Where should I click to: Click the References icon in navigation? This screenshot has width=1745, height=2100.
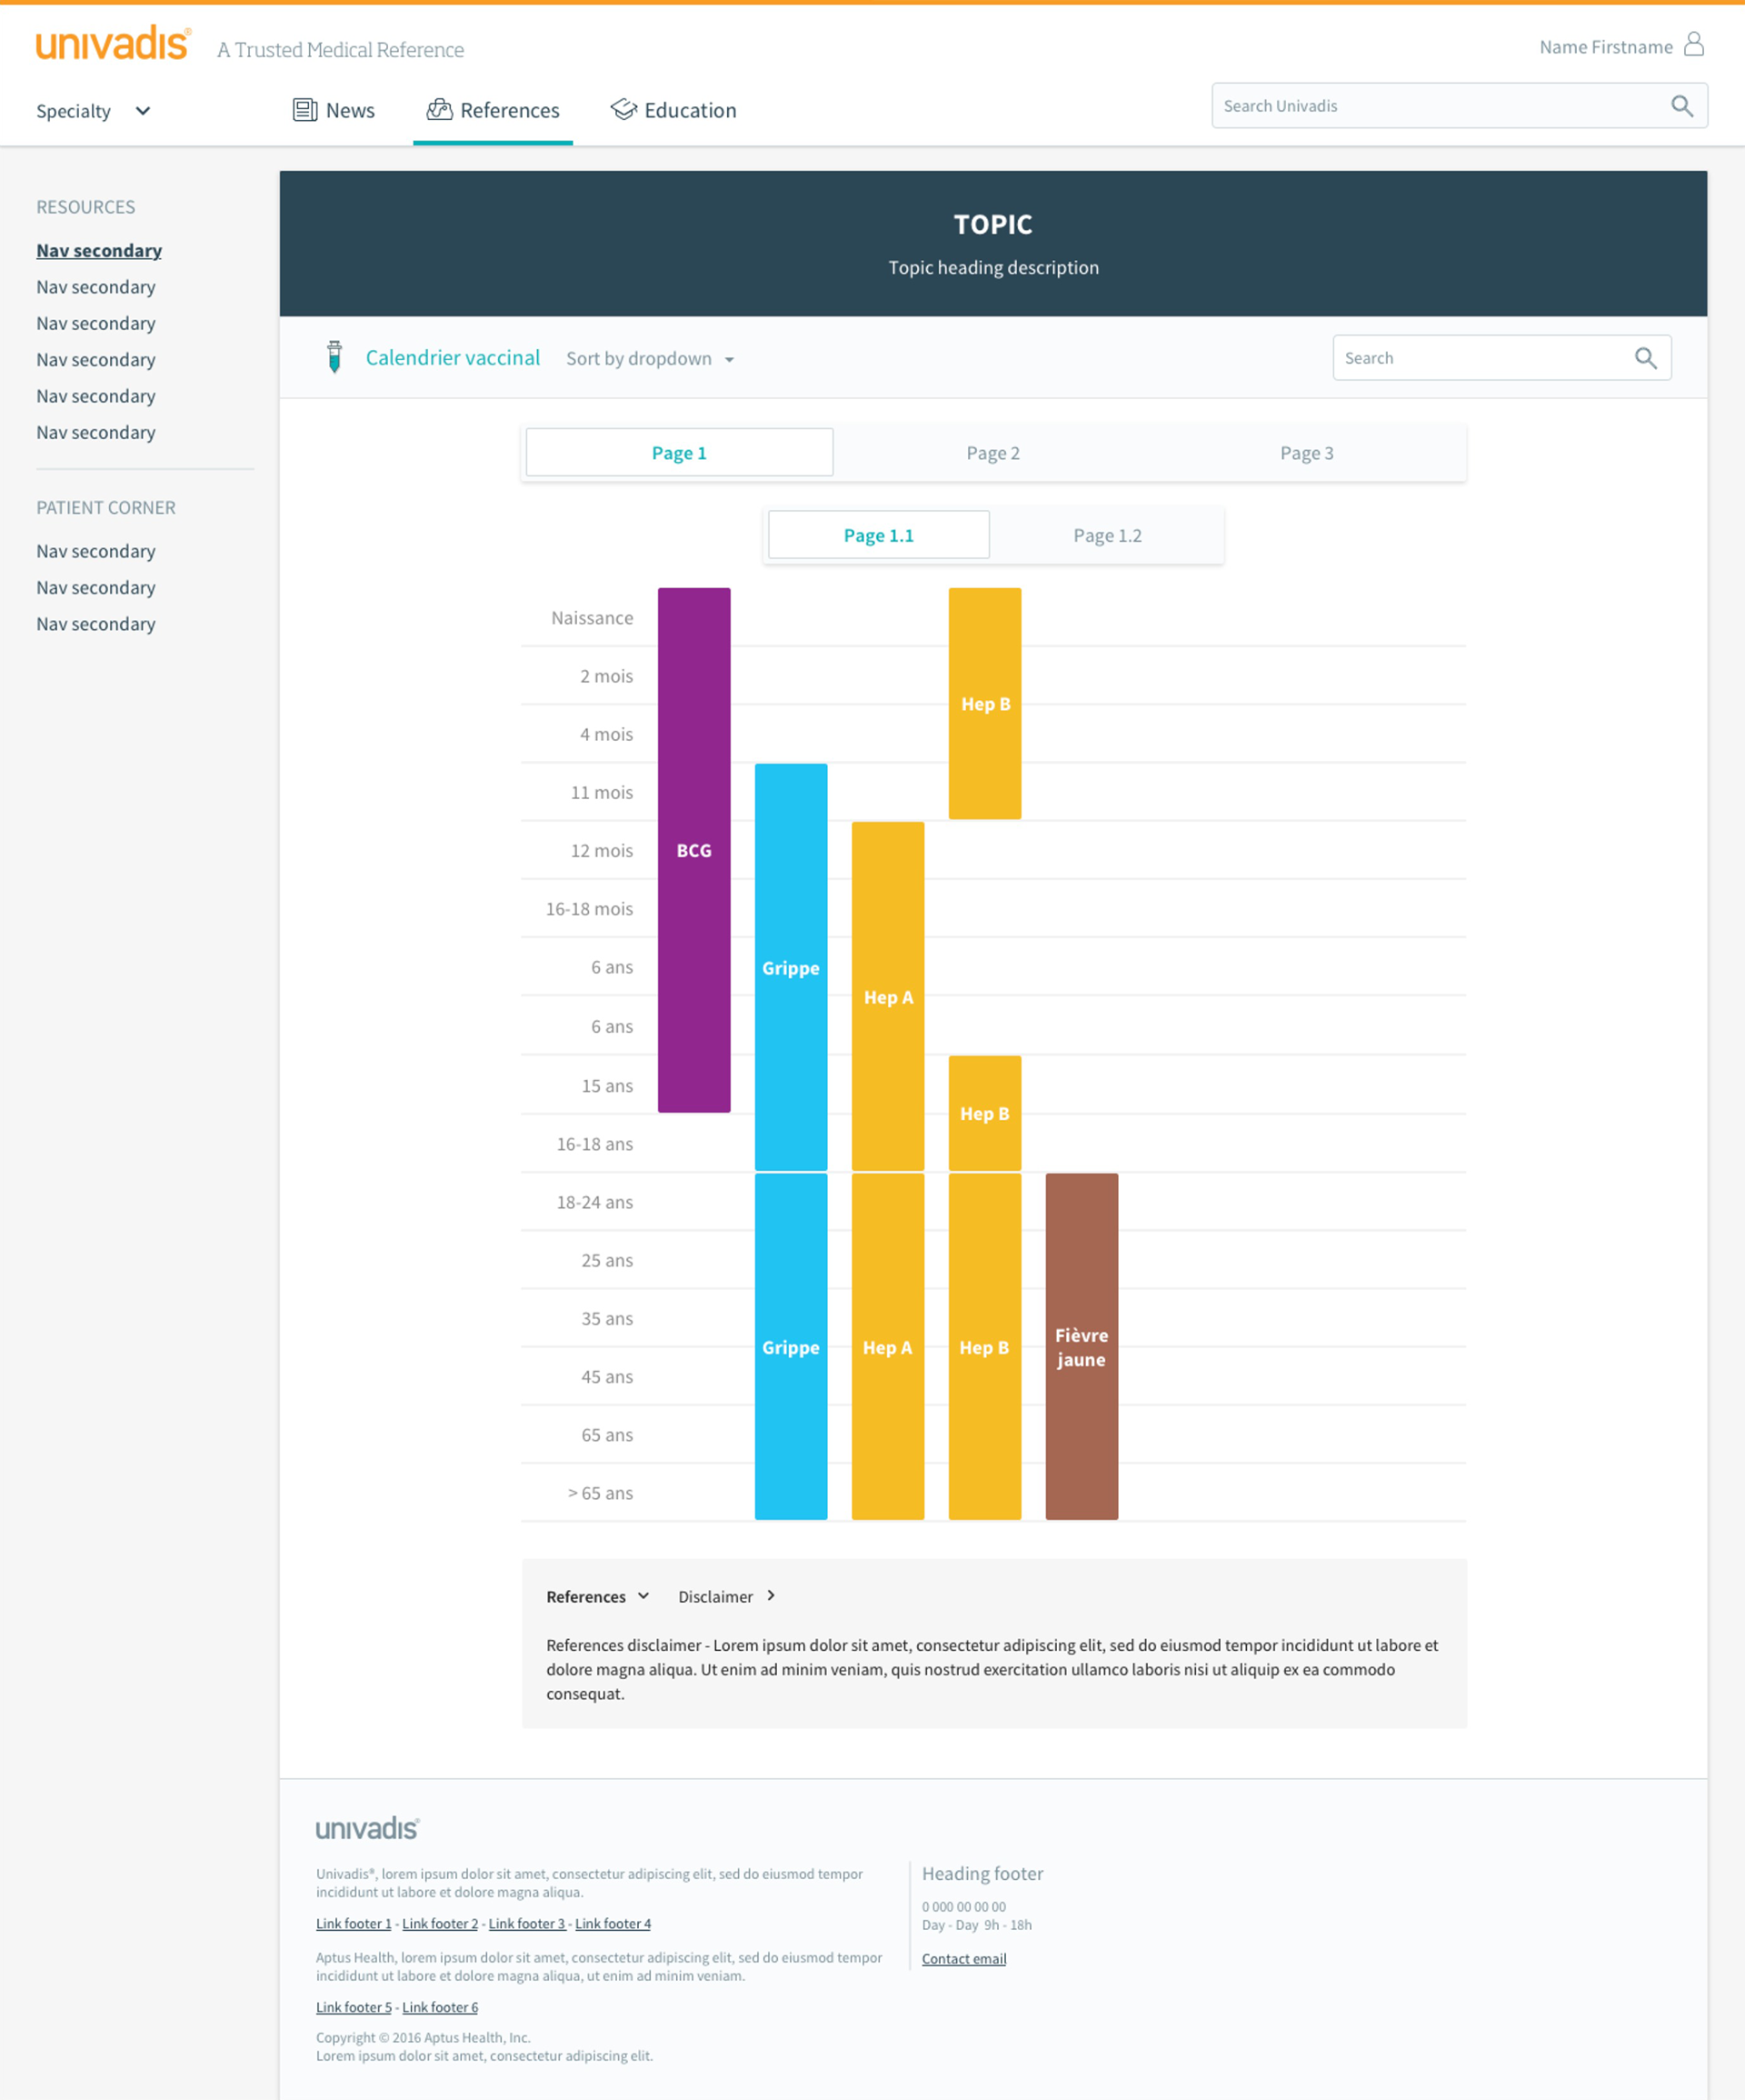439,110
